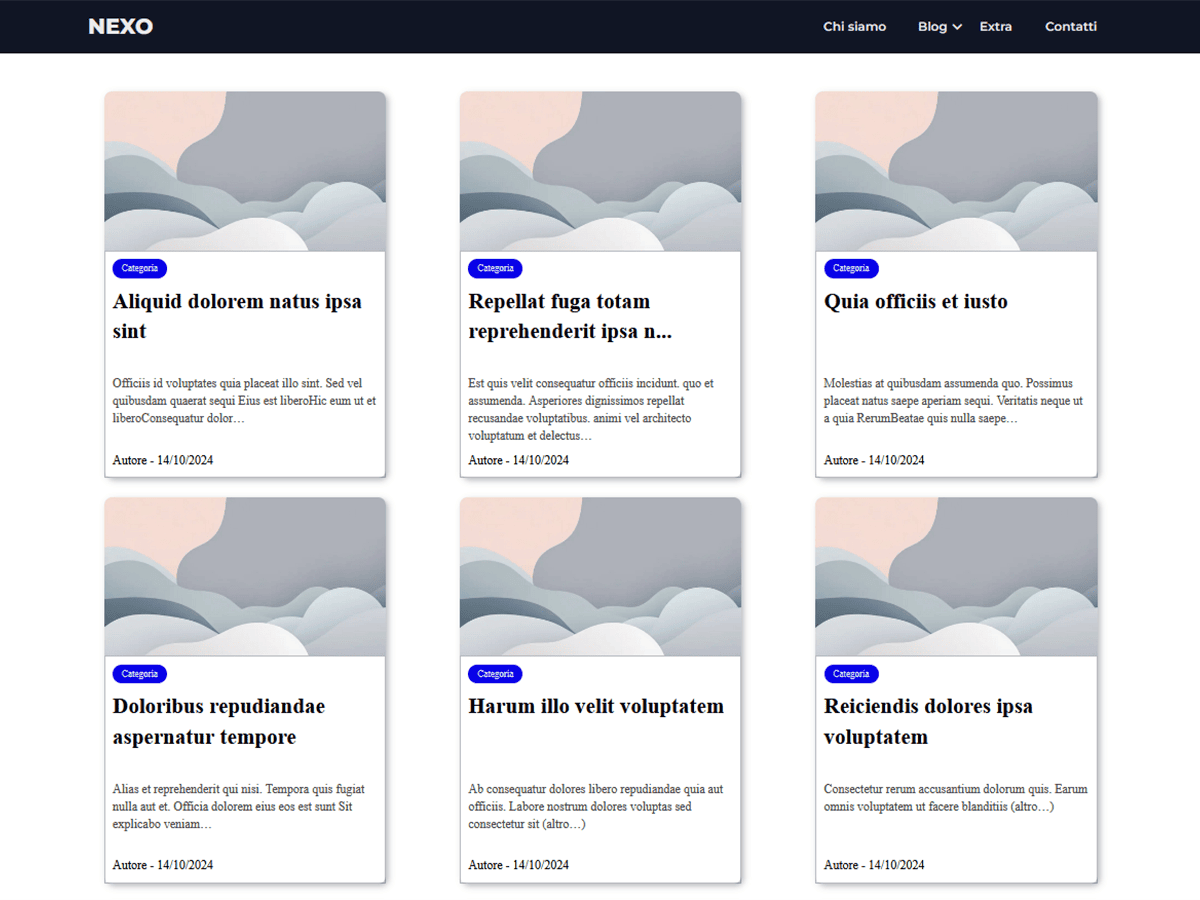Open the Chi siamo page

point(854,26)
